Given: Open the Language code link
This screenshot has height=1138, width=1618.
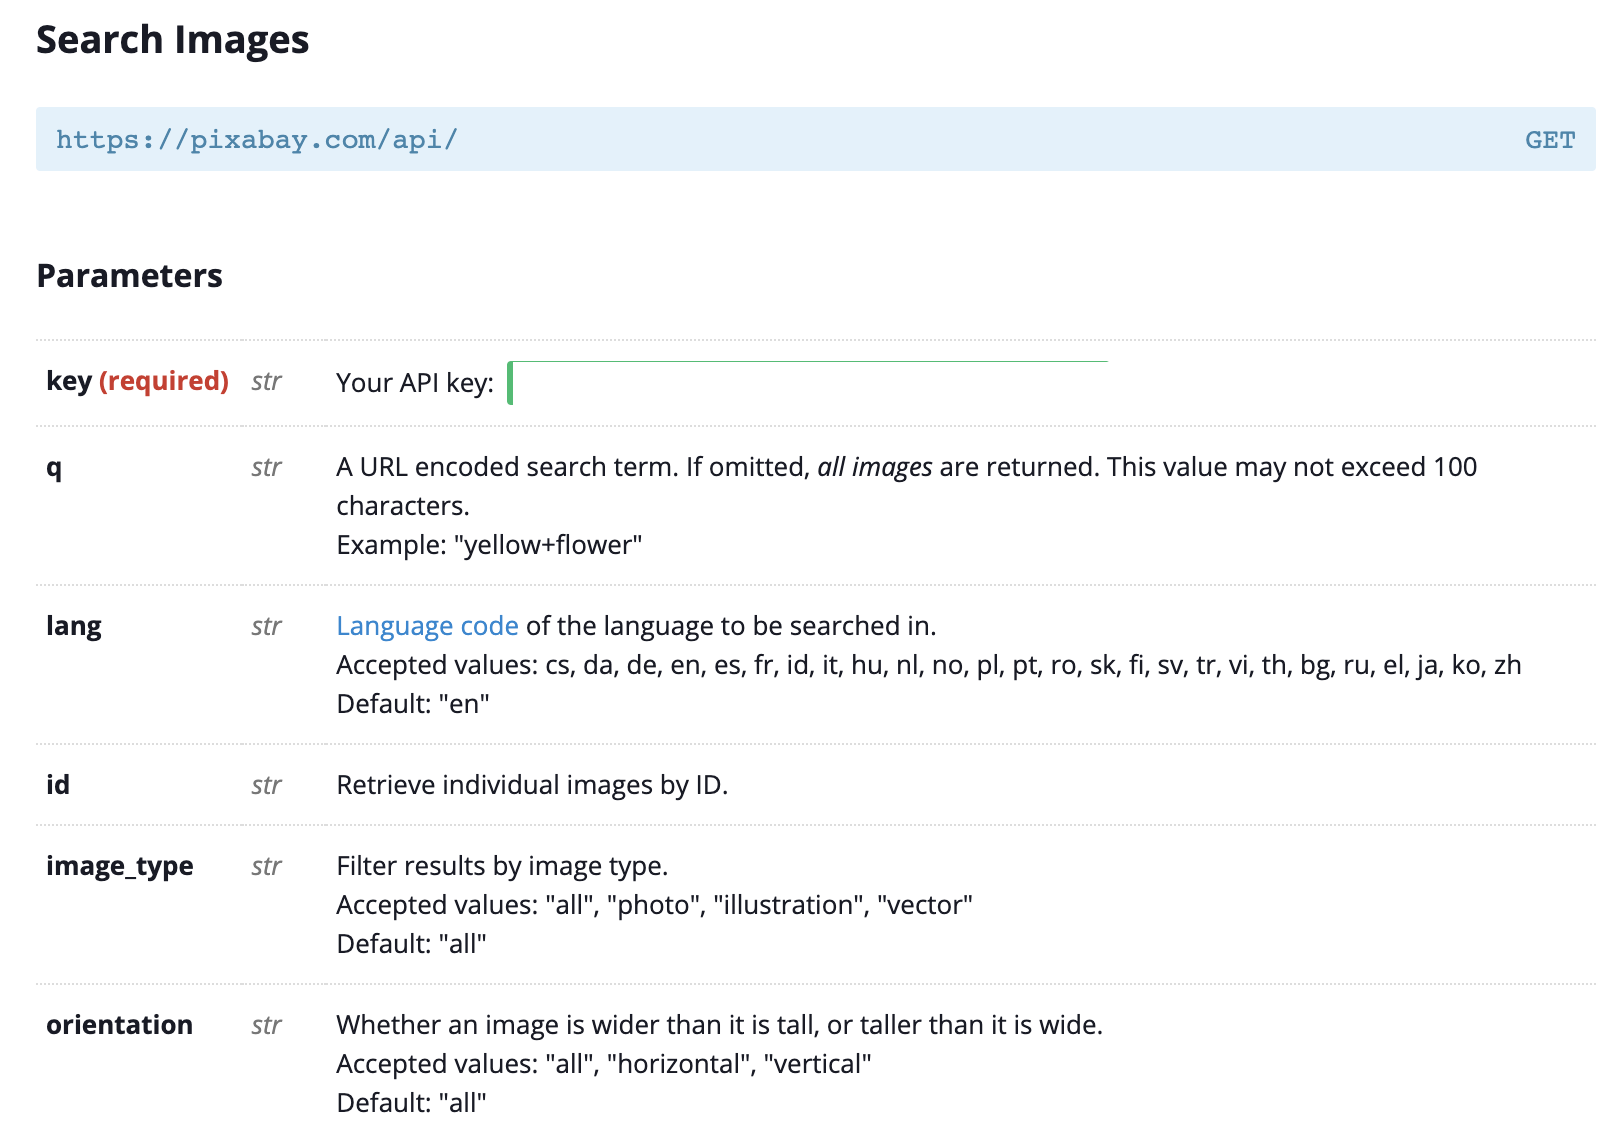Looking at the screenshot, I should (427, 626).
